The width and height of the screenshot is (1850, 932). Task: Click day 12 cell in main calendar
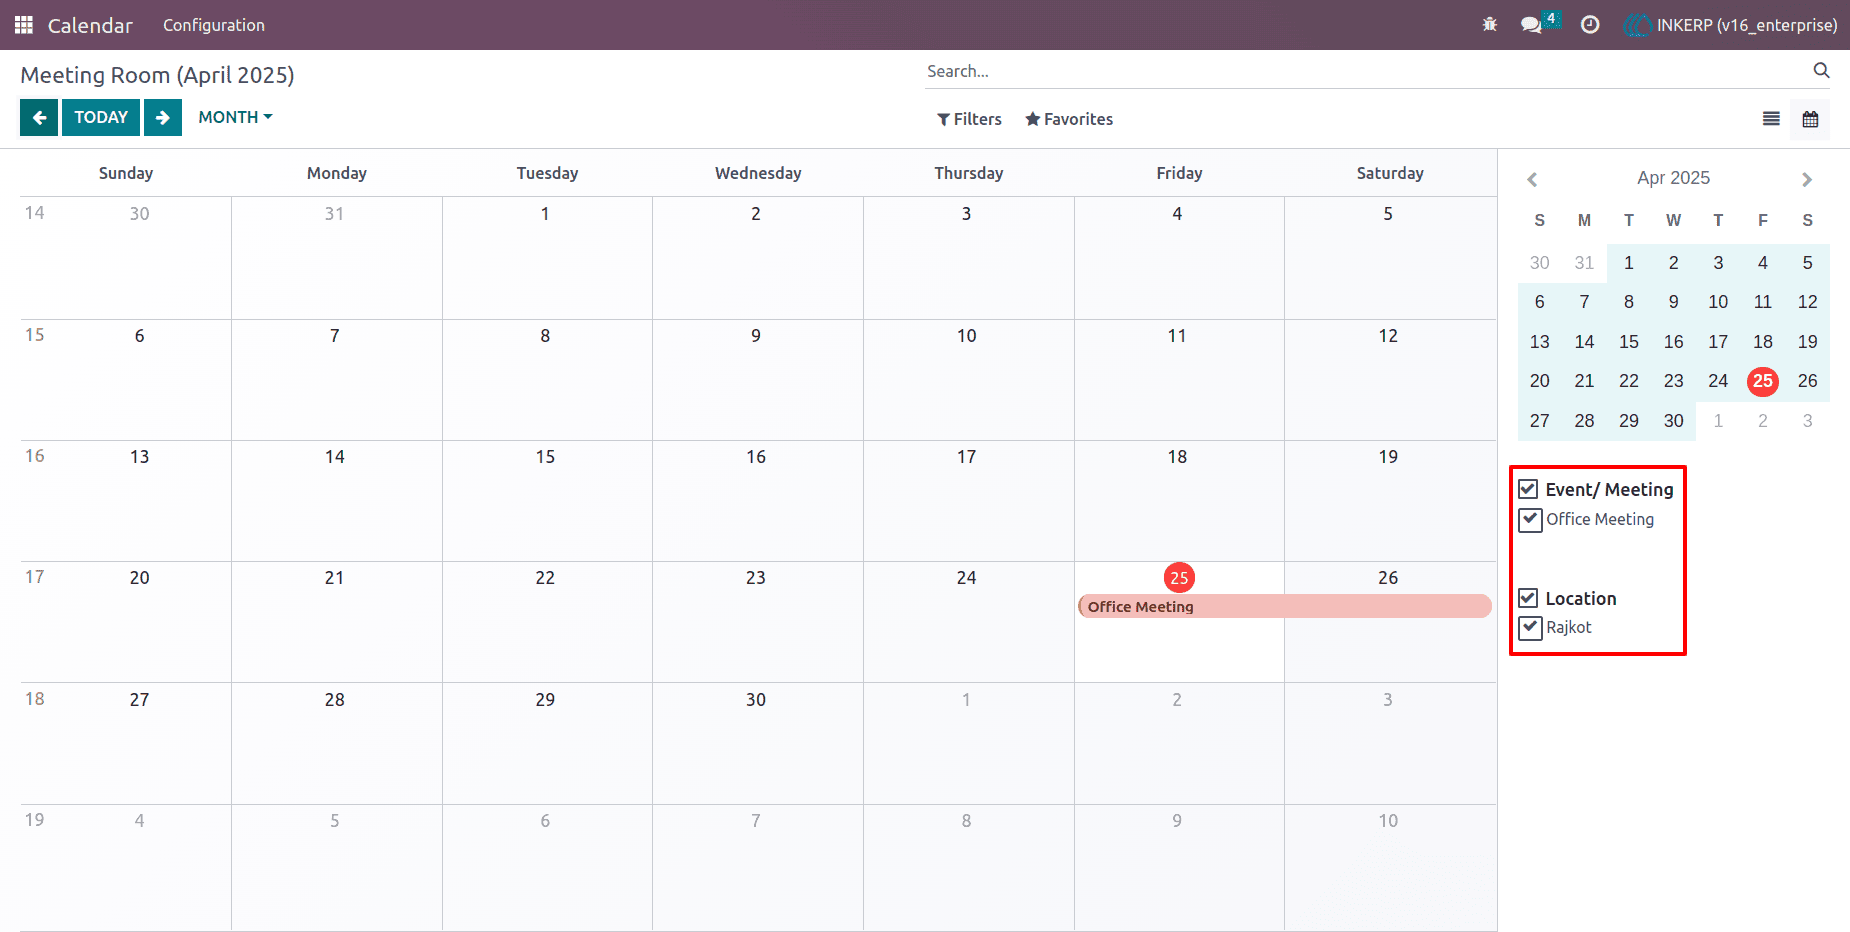pos(1390,380)
